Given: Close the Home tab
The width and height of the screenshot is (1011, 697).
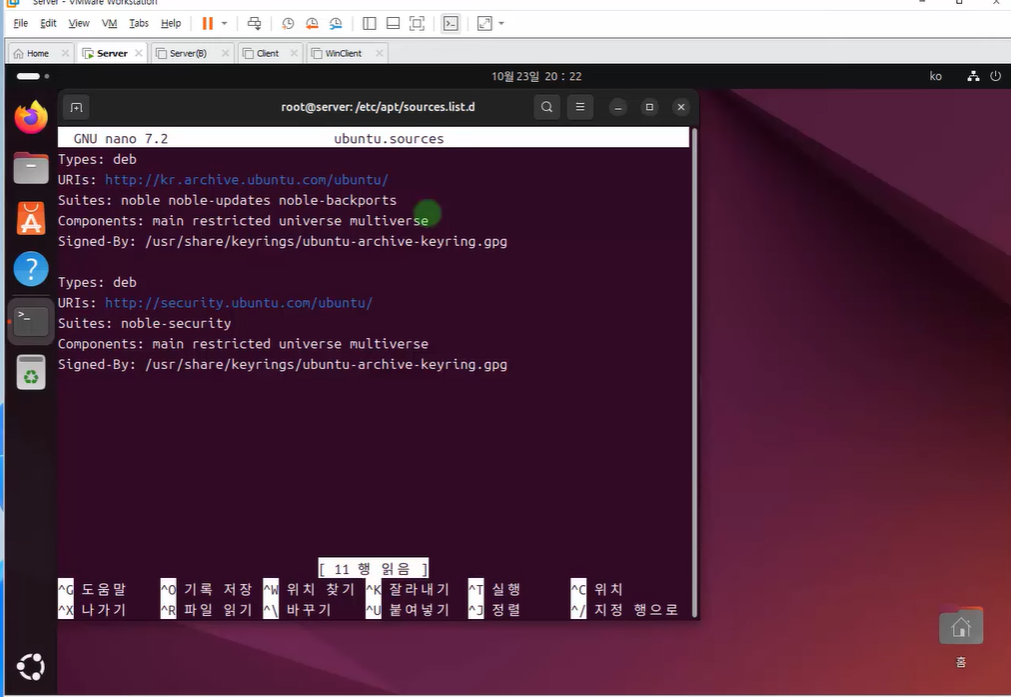Looking at the screenshot, I should (x=65, y=54).
